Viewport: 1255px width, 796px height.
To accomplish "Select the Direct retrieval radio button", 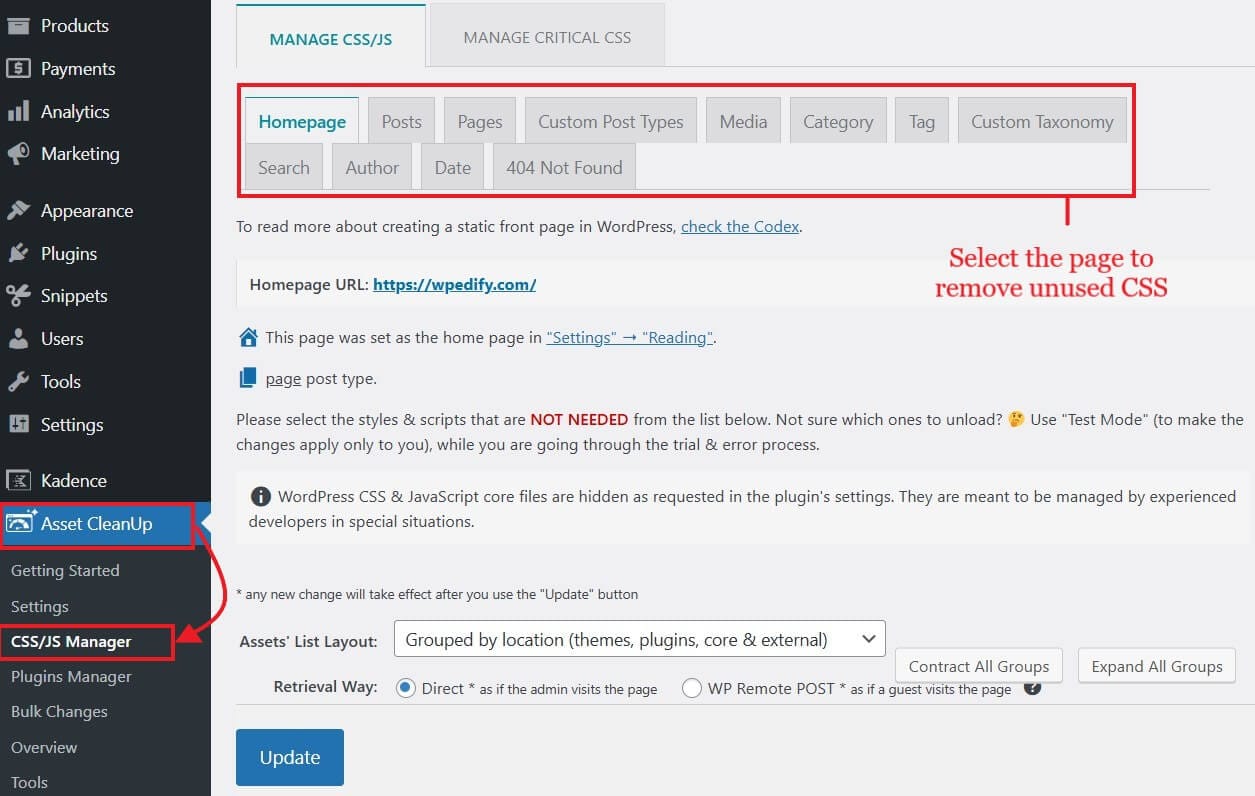I will coord(406,688).
